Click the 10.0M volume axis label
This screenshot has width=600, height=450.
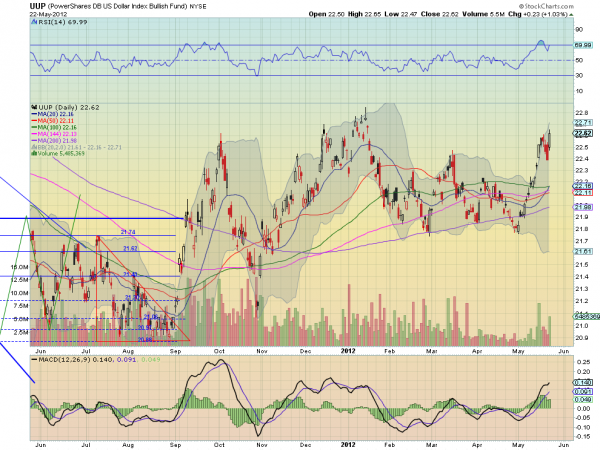coord(19,293)
